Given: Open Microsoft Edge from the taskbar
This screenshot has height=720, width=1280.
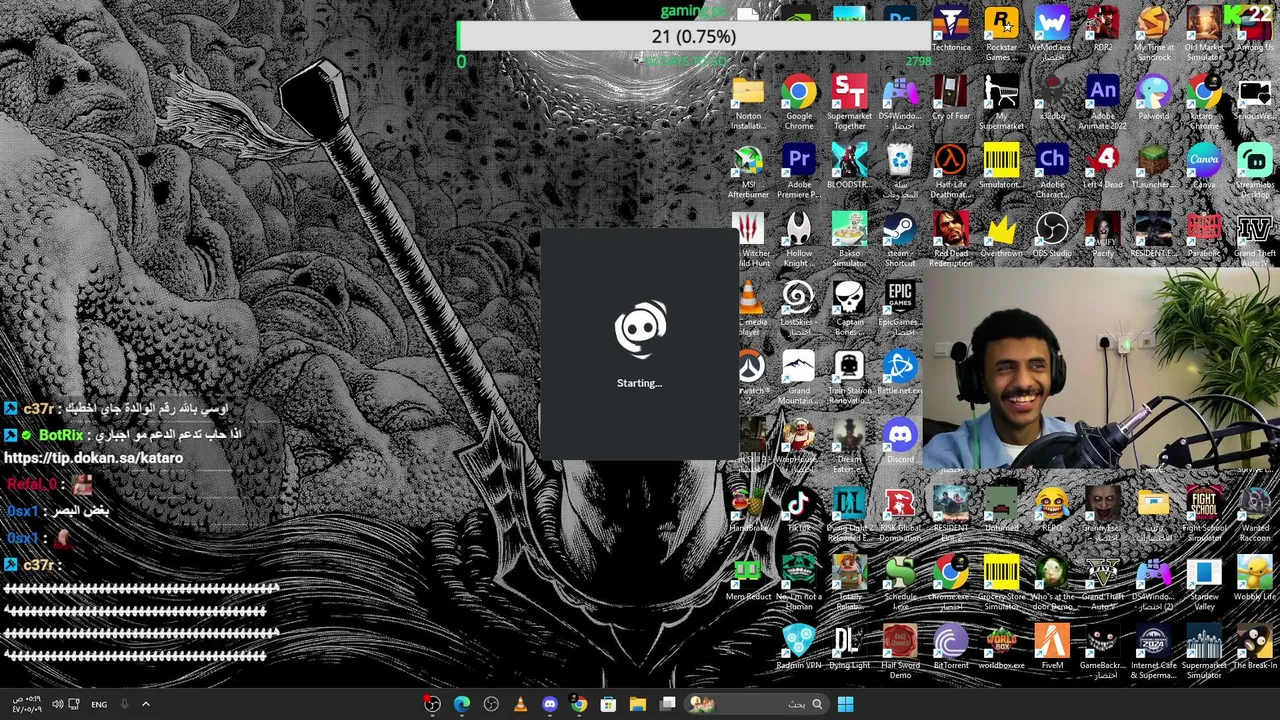Looking at the screenshot, I should 461,704.
